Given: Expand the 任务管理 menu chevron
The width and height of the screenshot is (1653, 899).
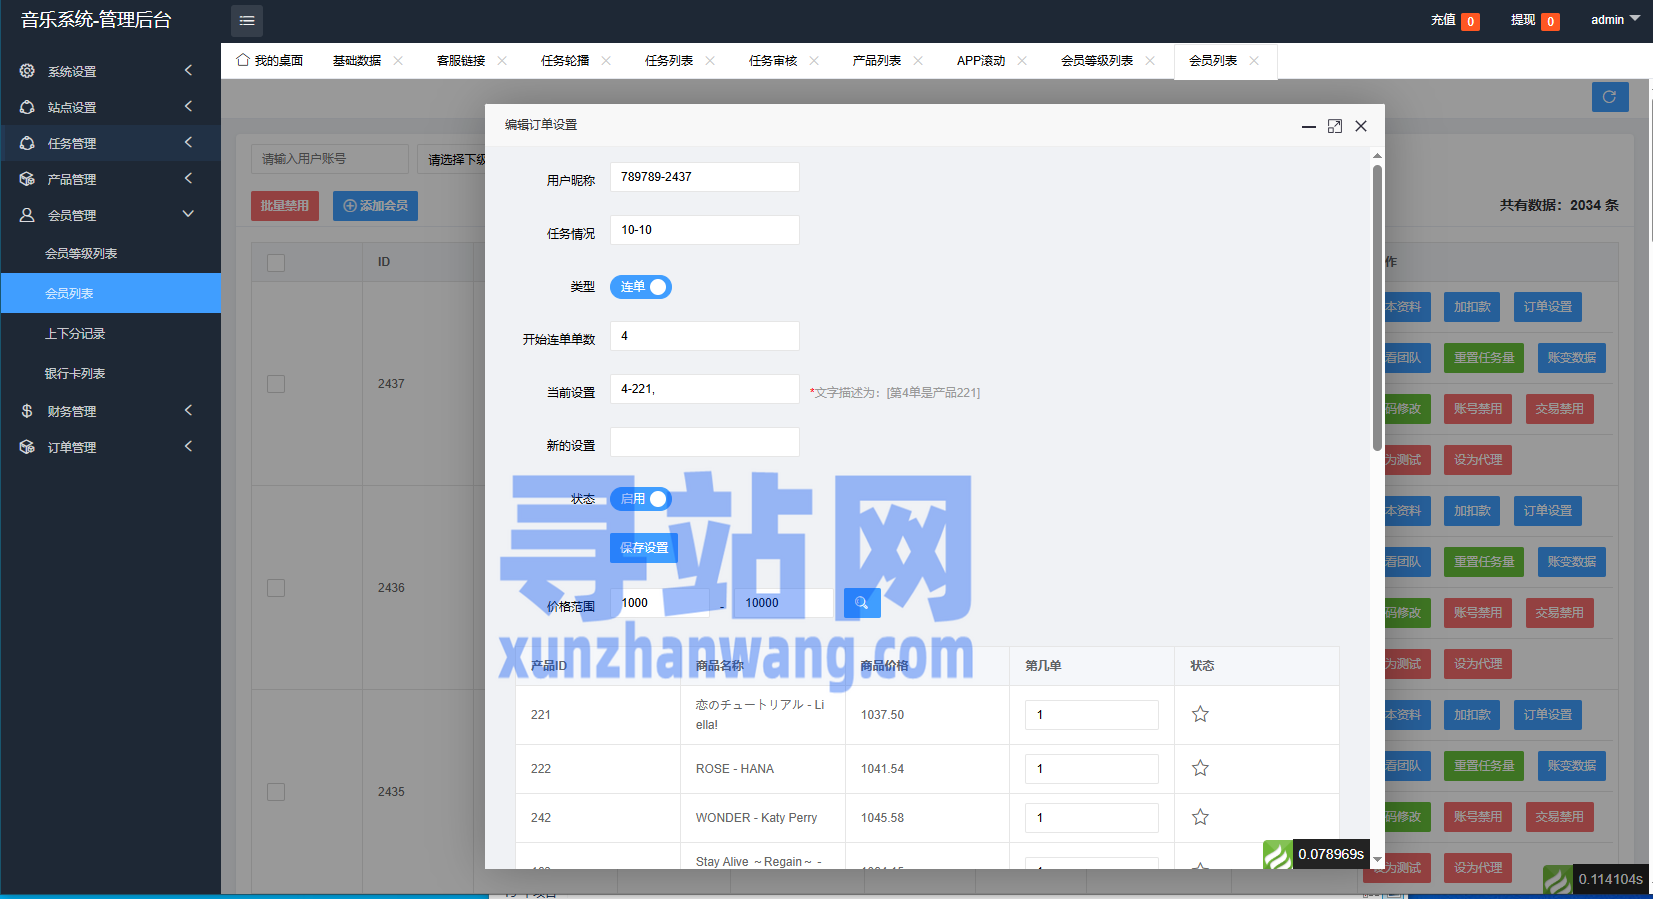Looking at the screenshot, I should (x=188, y=142).
